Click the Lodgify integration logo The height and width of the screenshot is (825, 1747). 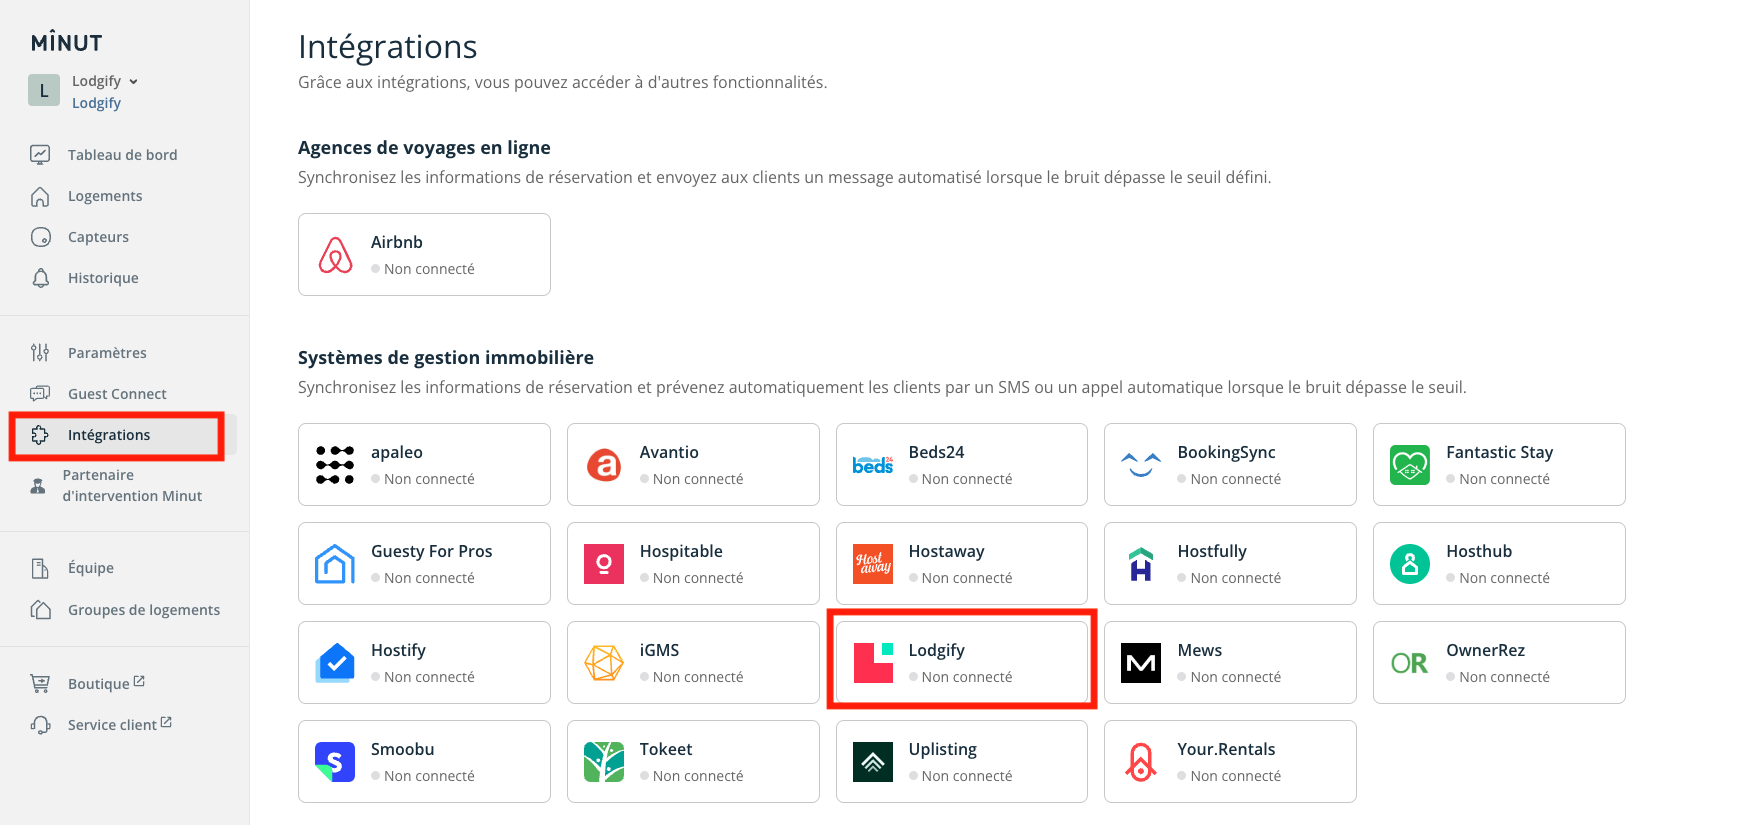coord(873,663)
